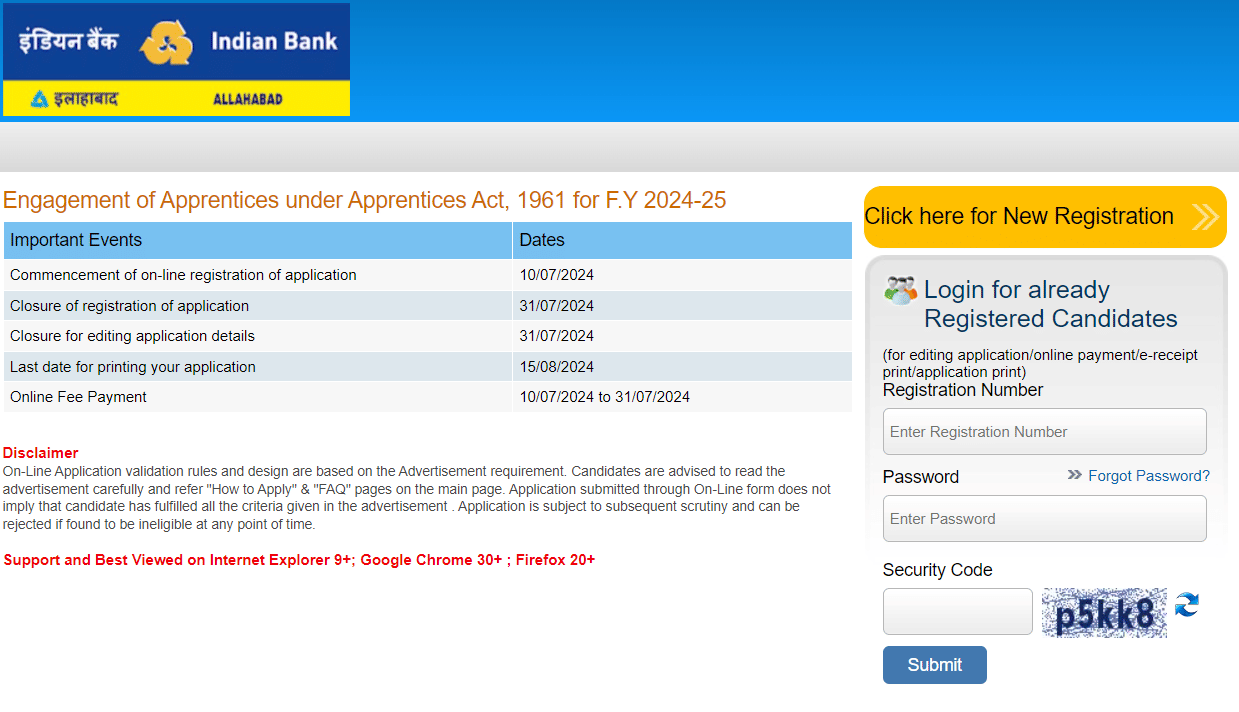Viewport: 1239px width, 712px height.
Task: Click the Allahabad triangle emblem in the logo strip
Action: click(40, 98)
